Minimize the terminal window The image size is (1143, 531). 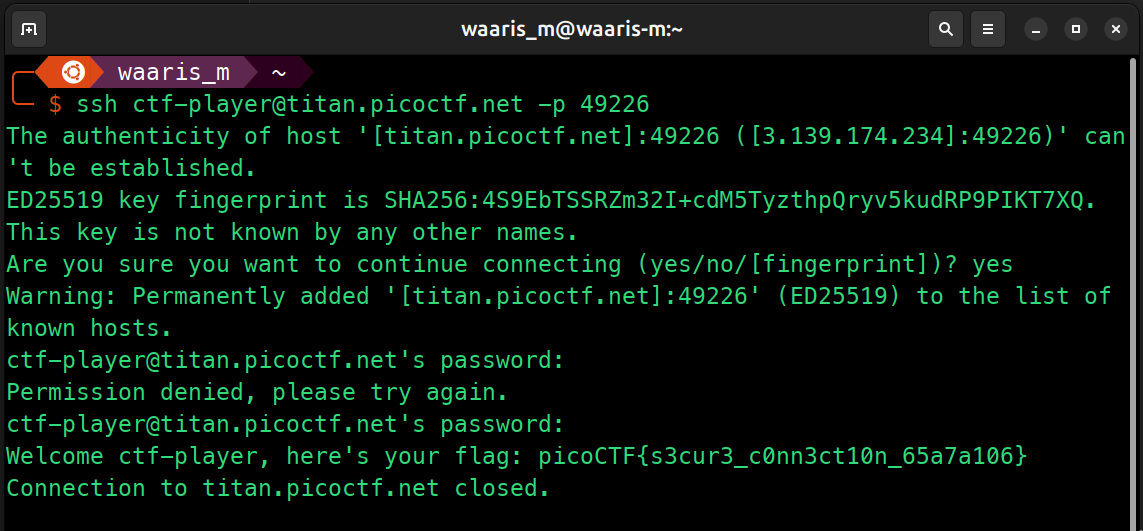pyautogui.click(x=1036, y=30)
